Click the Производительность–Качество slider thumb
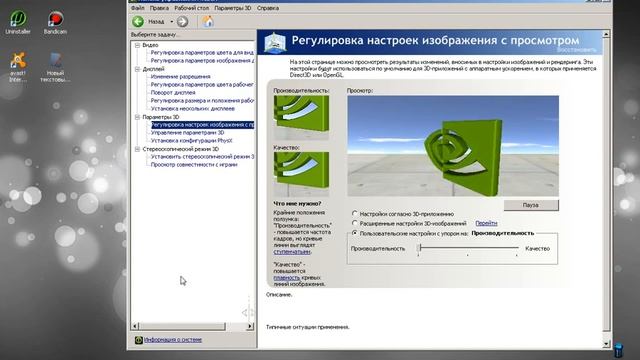 [420, 248]
